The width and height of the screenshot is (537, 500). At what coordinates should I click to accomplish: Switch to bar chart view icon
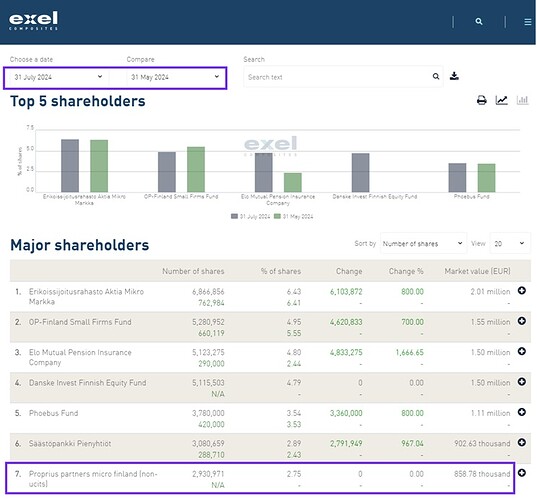[522, 100]
